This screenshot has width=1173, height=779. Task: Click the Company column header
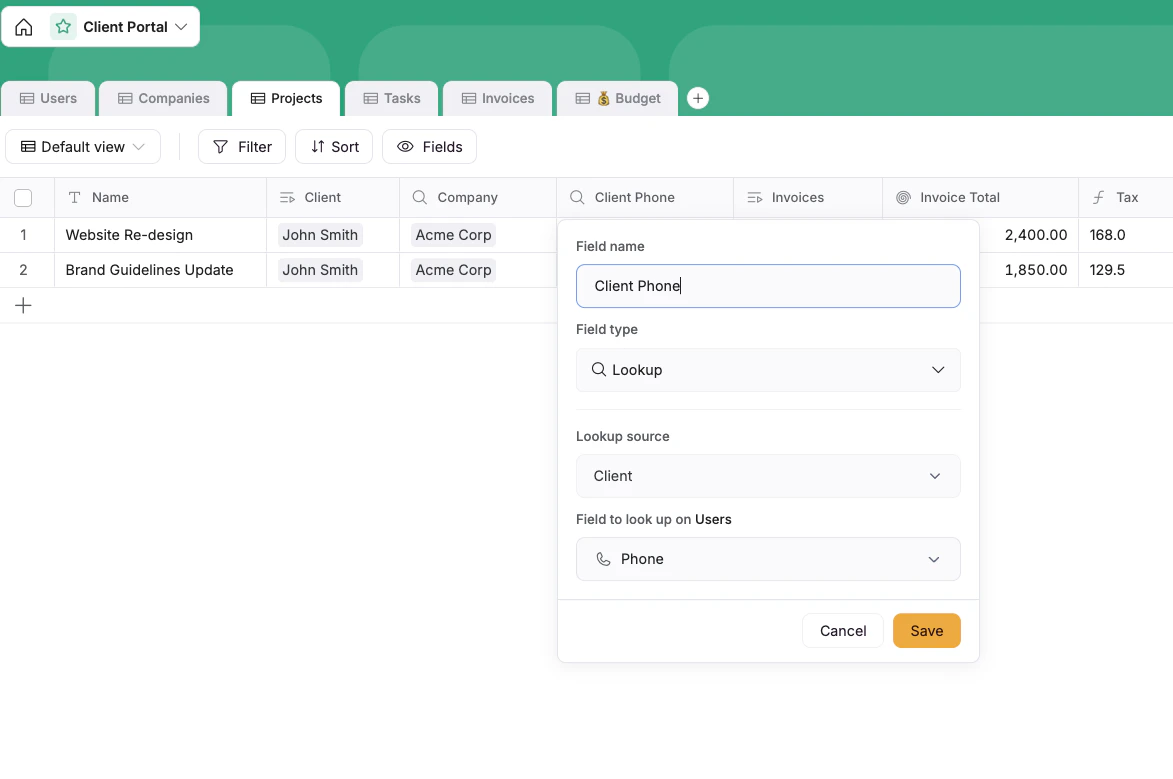coord(478,198)
